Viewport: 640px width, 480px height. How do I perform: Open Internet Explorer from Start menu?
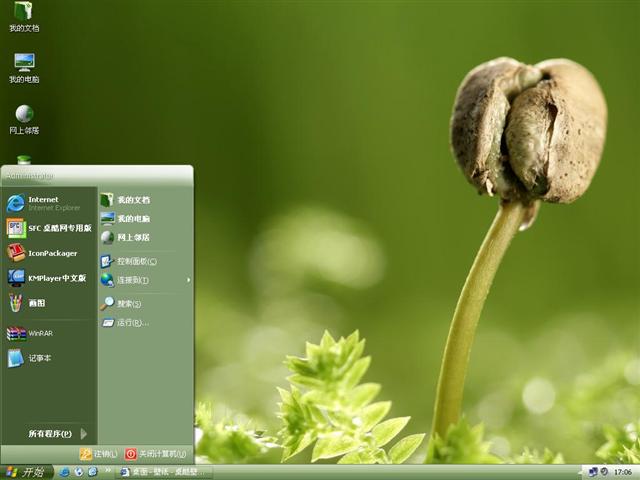[x=45, y=203]
